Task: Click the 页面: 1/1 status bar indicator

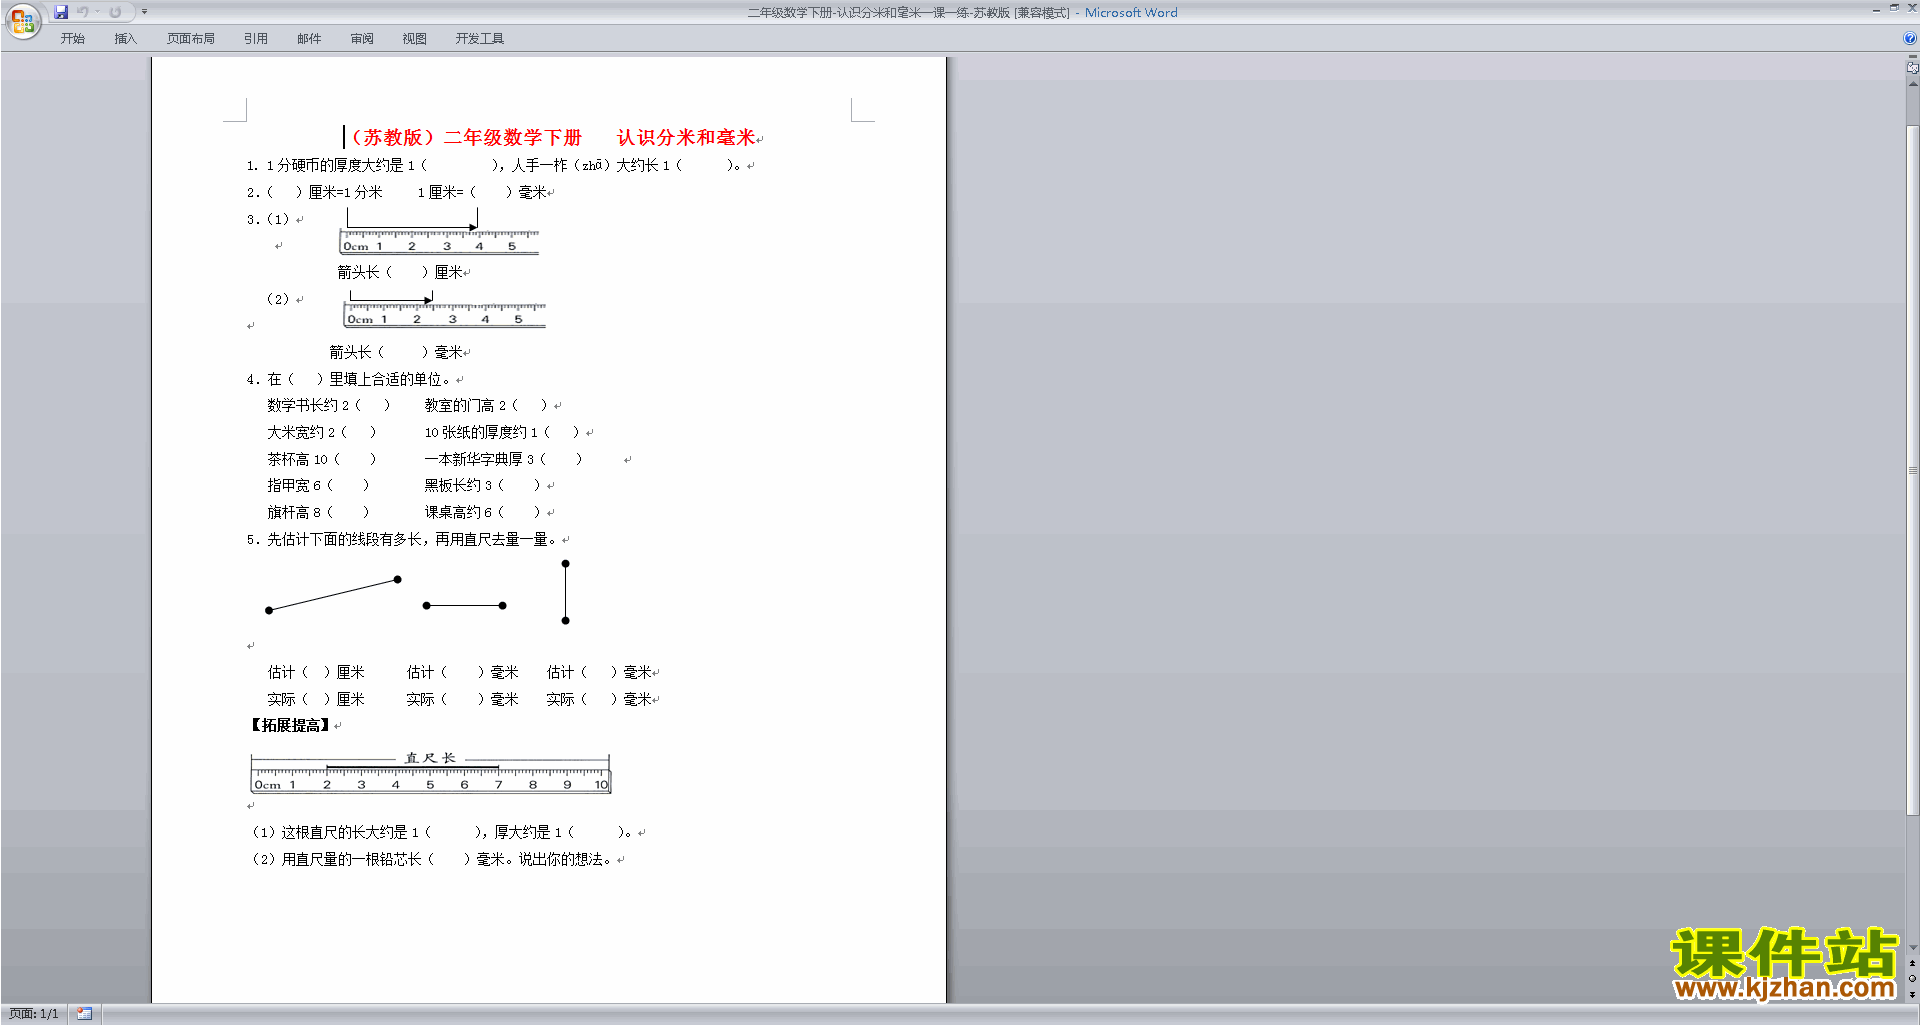Action: coord(34,1014)
